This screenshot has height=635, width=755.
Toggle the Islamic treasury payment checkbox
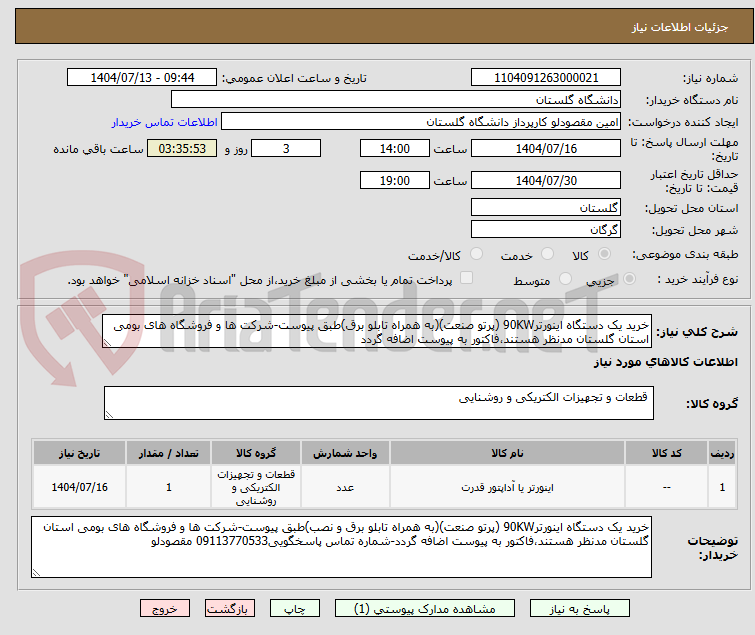click(466, 278)
